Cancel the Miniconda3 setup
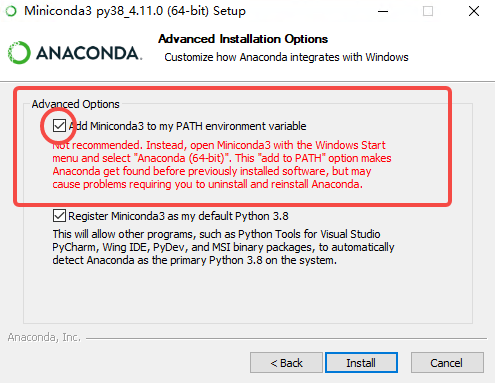The height and width of the screenshot is (383, 495). pyautogui.click(x=447, y=363)
